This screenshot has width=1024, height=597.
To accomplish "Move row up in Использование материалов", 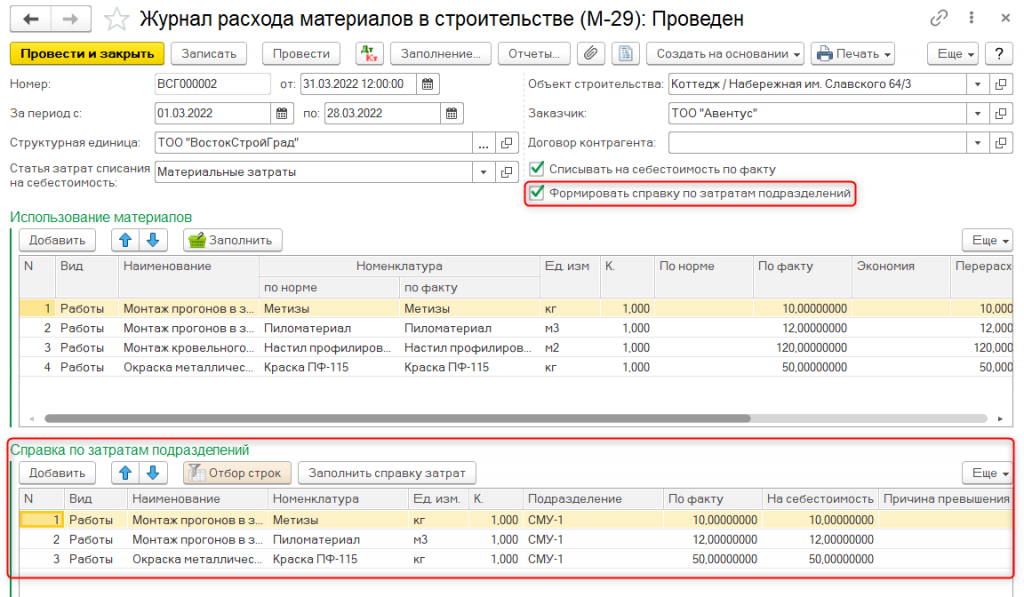I will coord(125,239).
